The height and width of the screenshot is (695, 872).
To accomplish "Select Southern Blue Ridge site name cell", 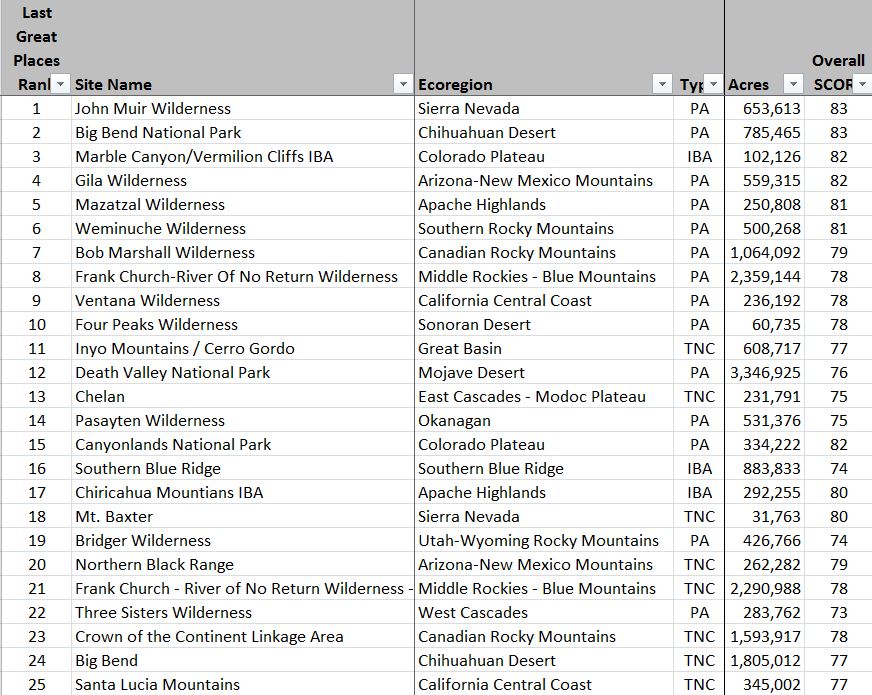I will click(x=242, y=468).
